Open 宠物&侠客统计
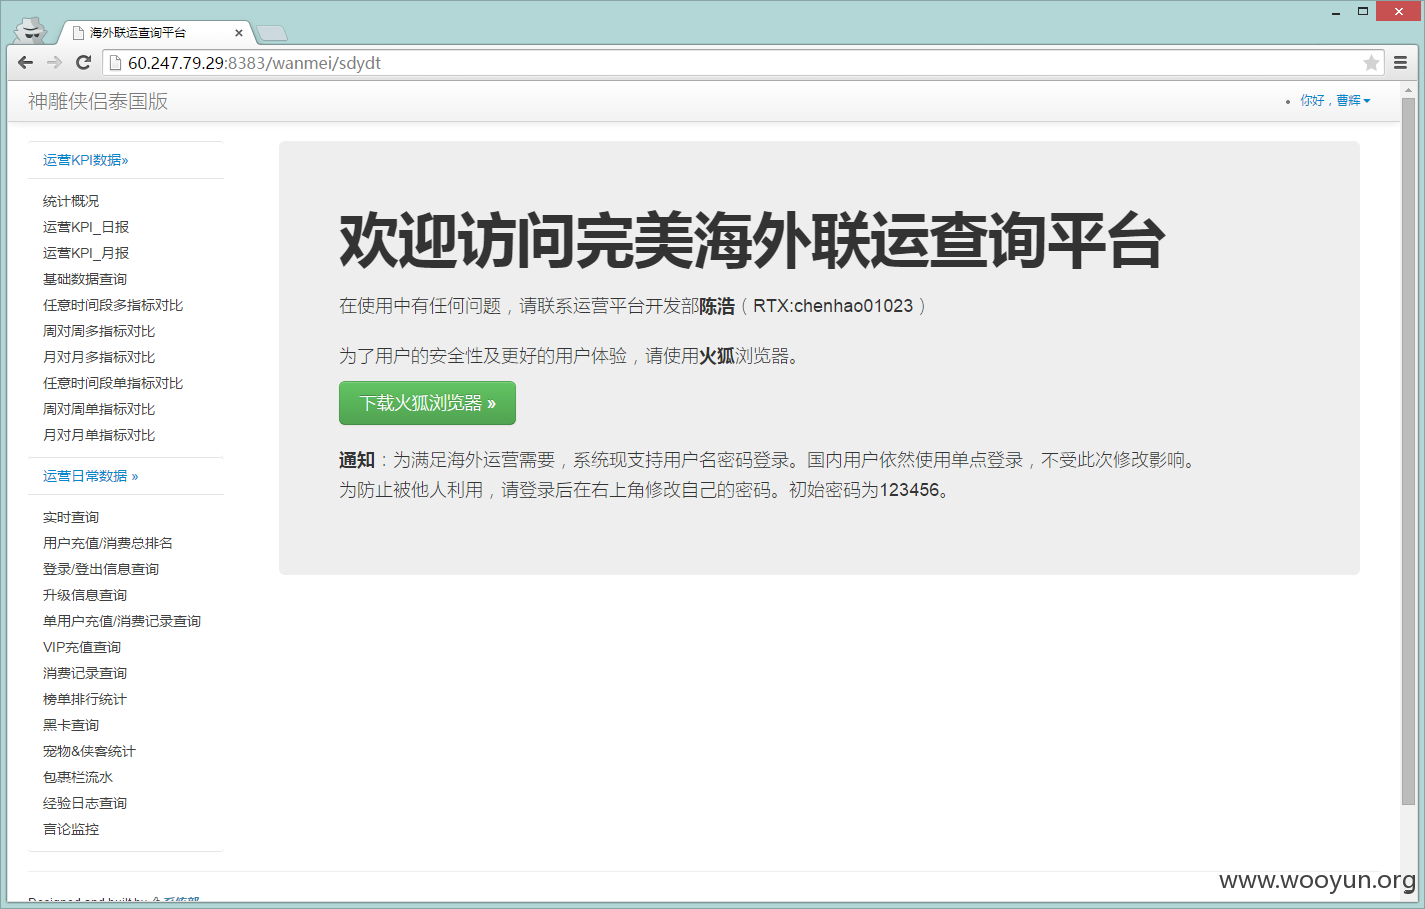This screenshot has height=909, width=1425. (x=89, y=751)
